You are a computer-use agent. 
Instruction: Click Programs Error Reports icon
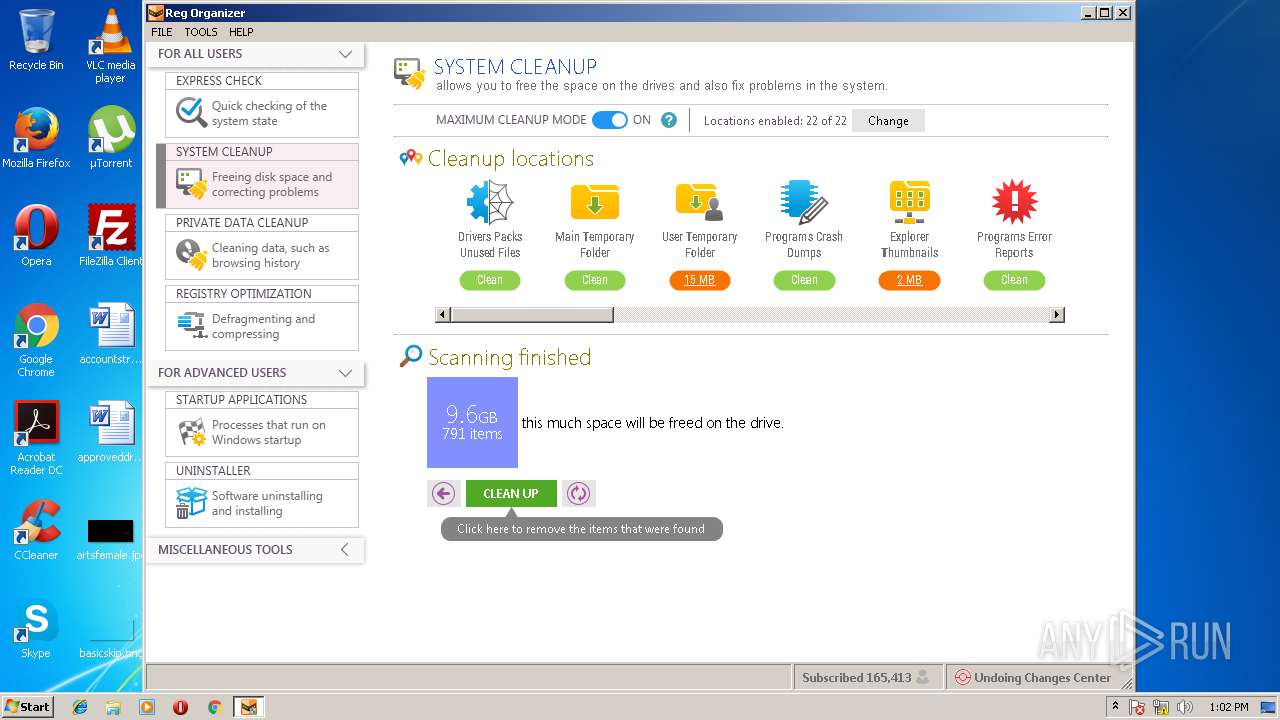click(1014, 202)
